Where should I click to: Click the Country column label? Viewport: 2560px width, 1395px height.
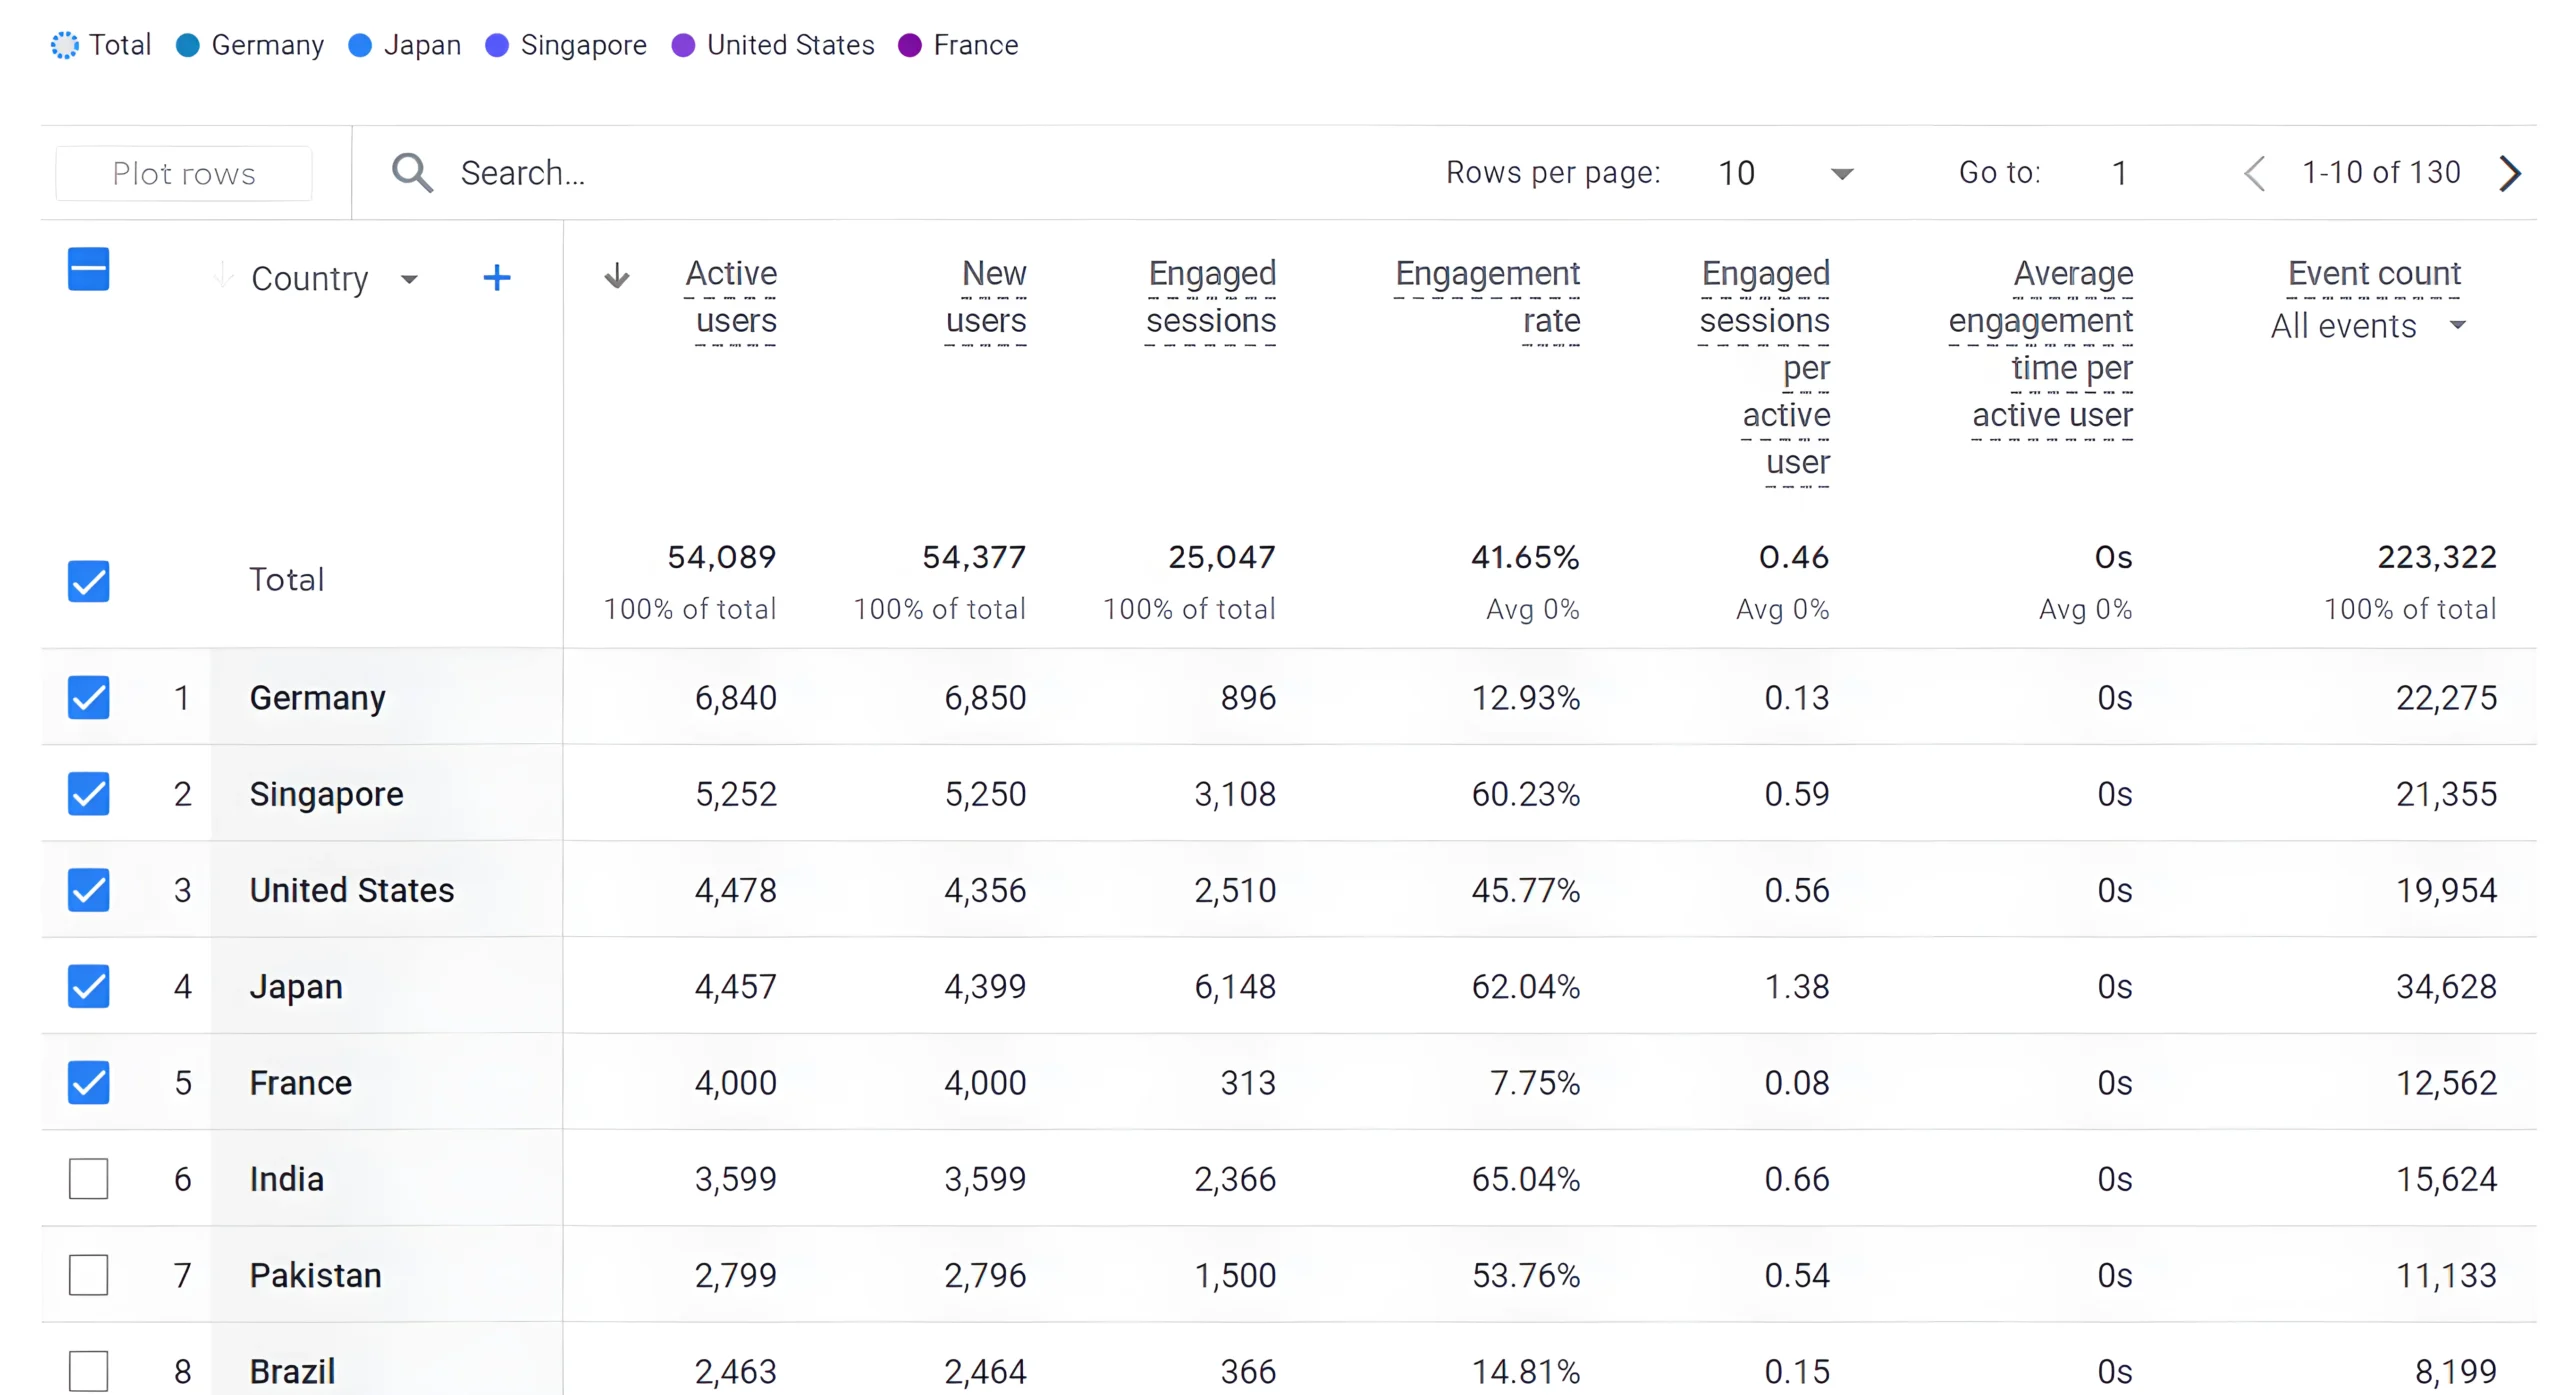309,279
